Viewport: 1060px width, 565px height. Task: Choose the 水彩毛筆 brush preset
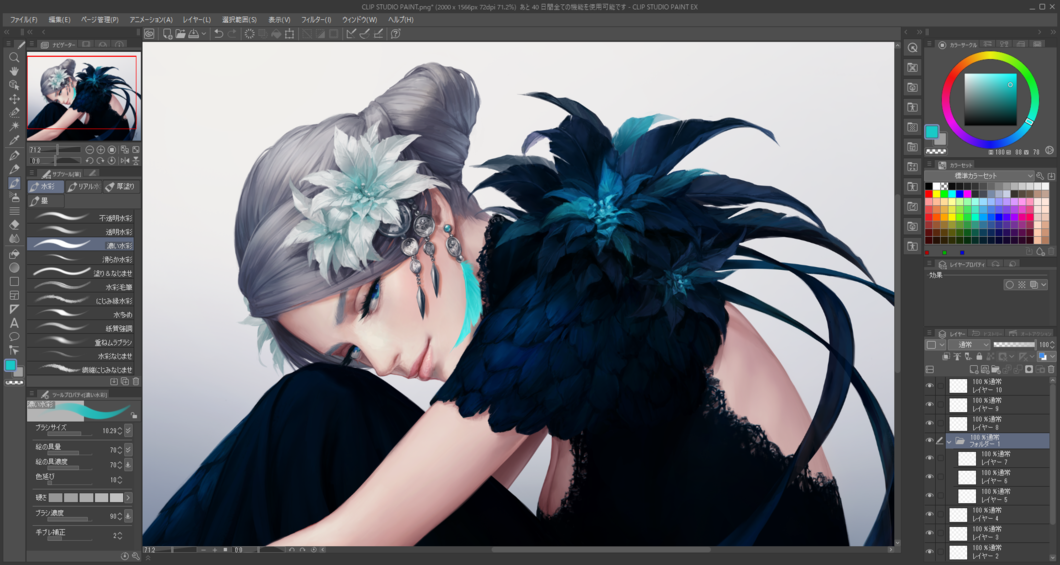(80, 286)
